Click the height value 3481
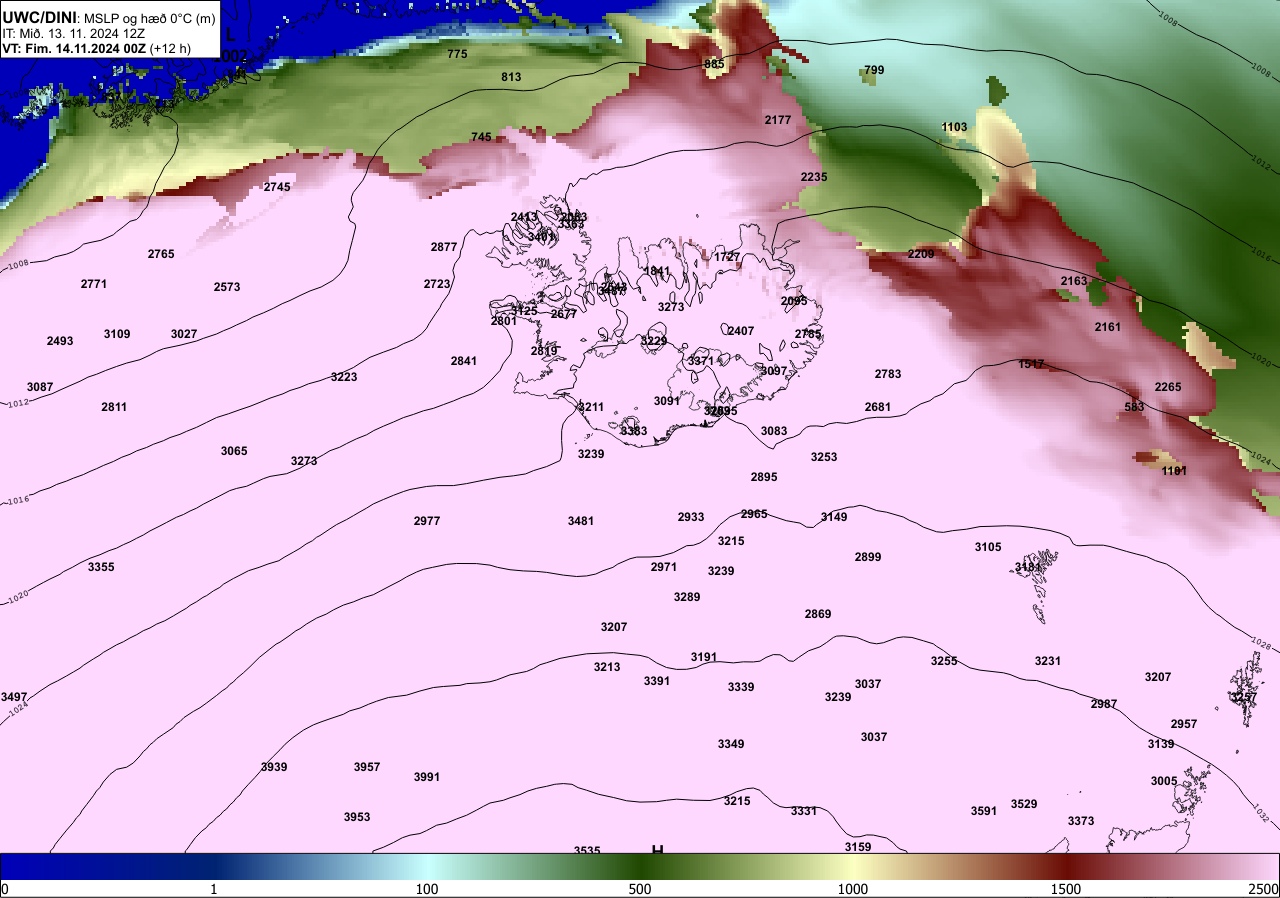1280x898 pixels. coord(581,521)
